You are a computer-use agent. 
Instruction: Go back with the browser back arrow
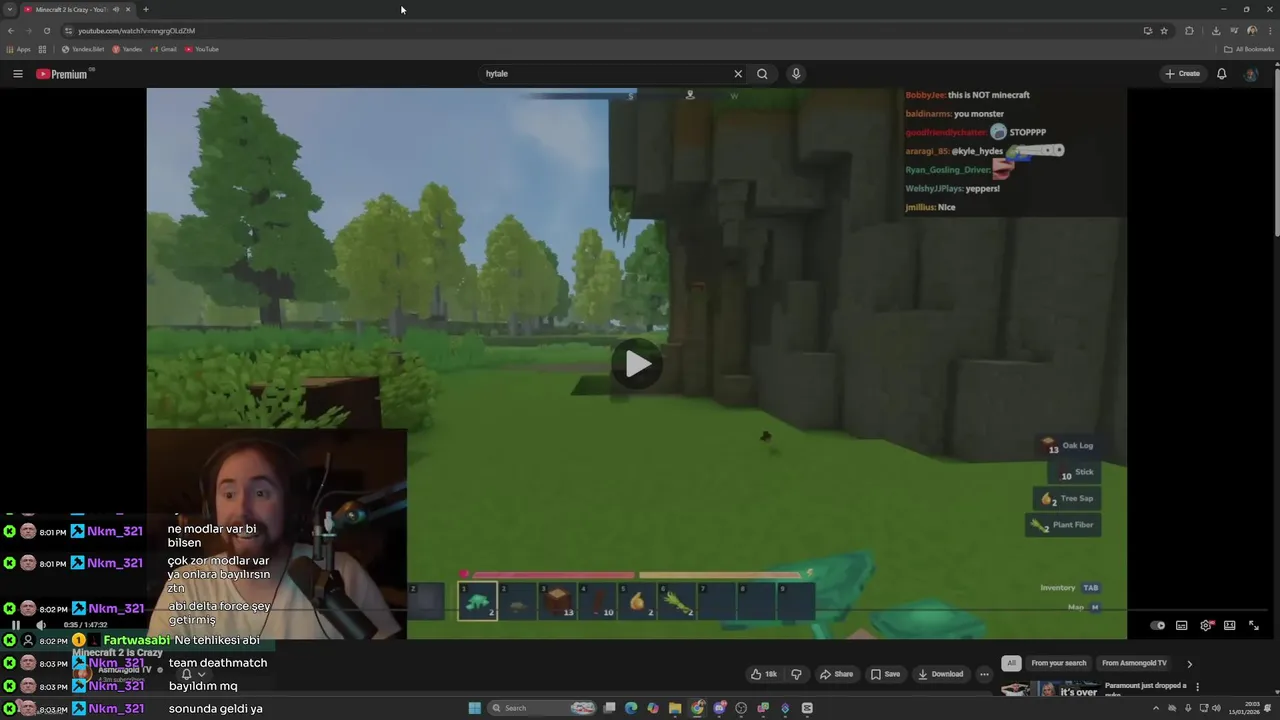pos(11,31)
